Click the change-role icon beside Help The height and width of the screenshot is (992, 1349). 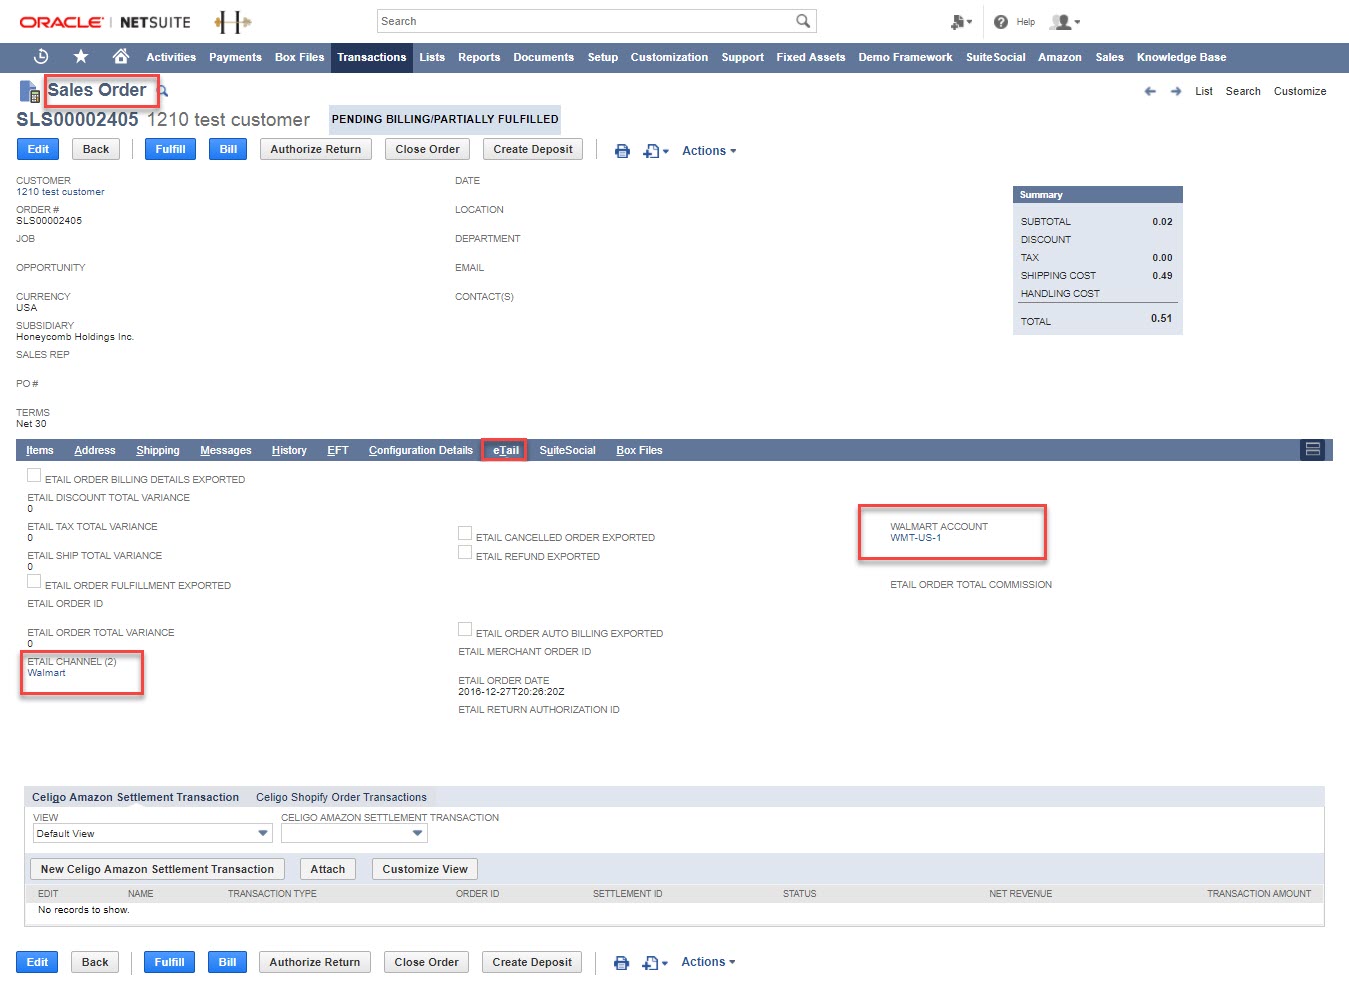coord(960,22)
